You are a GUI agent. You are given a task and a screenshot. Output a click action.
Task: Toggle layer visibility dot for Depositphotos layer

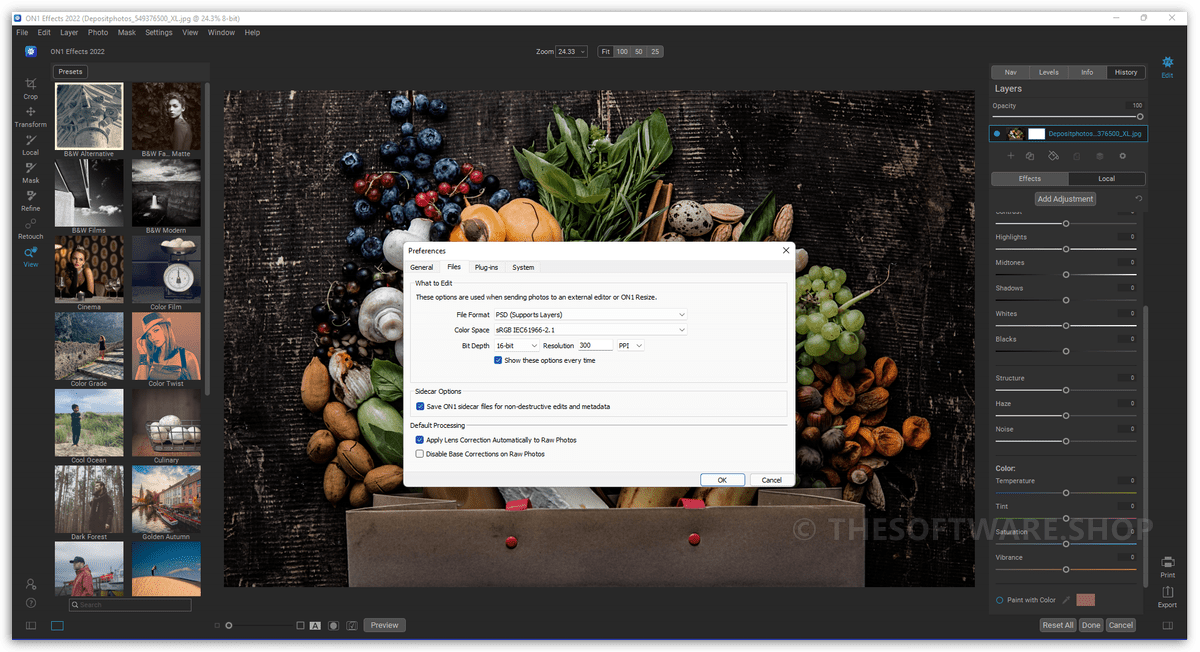click(997, 133)
